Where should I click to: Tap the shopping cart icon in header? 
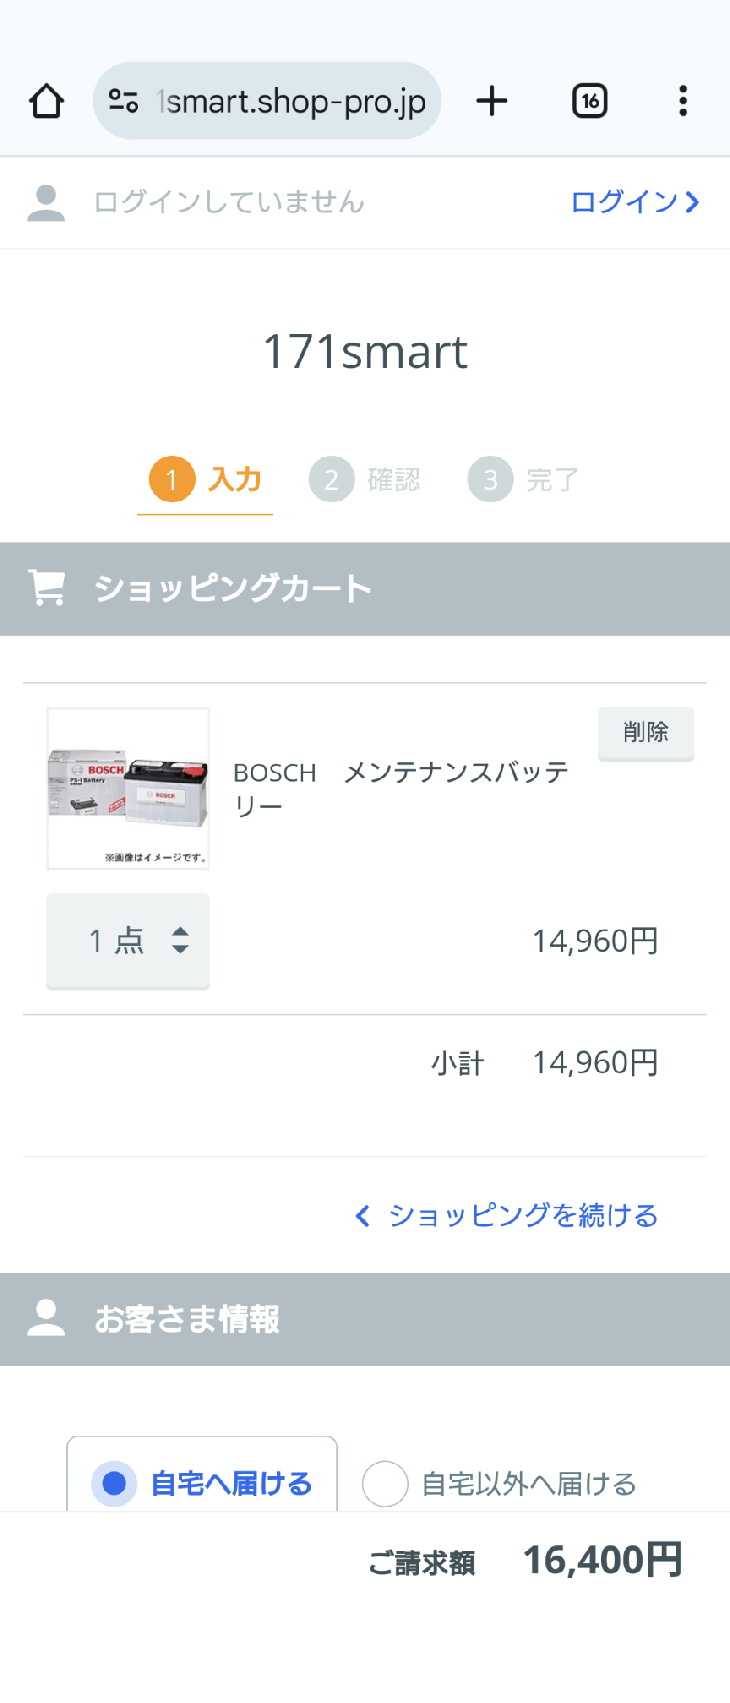tap(47, 588)
